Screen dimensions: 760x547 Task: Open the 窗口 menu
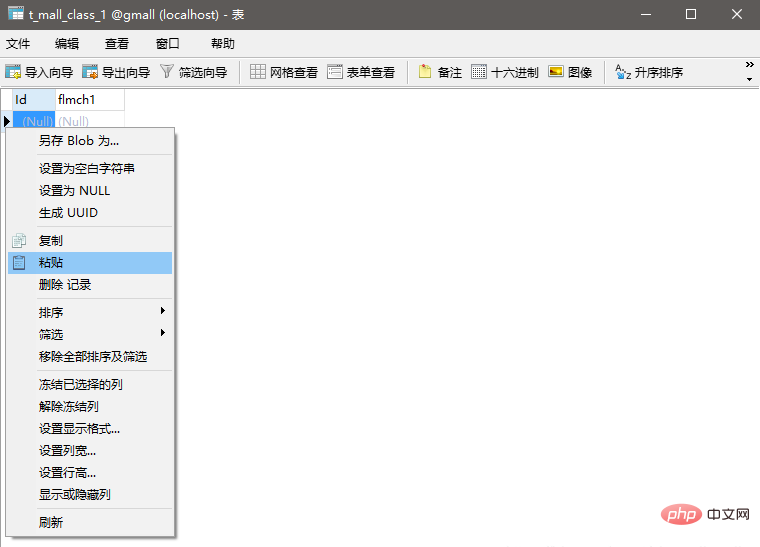coord(168,44)
